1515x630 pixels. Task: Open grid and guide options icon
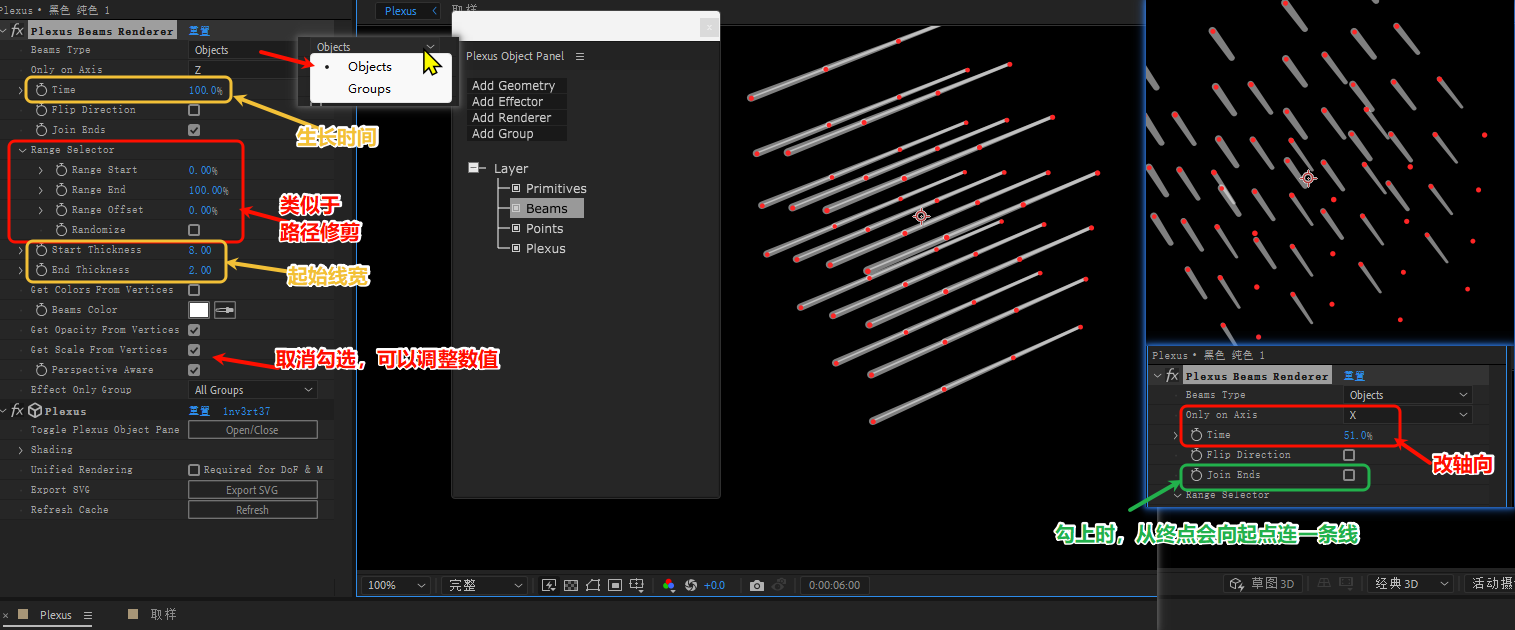point(637,585)
